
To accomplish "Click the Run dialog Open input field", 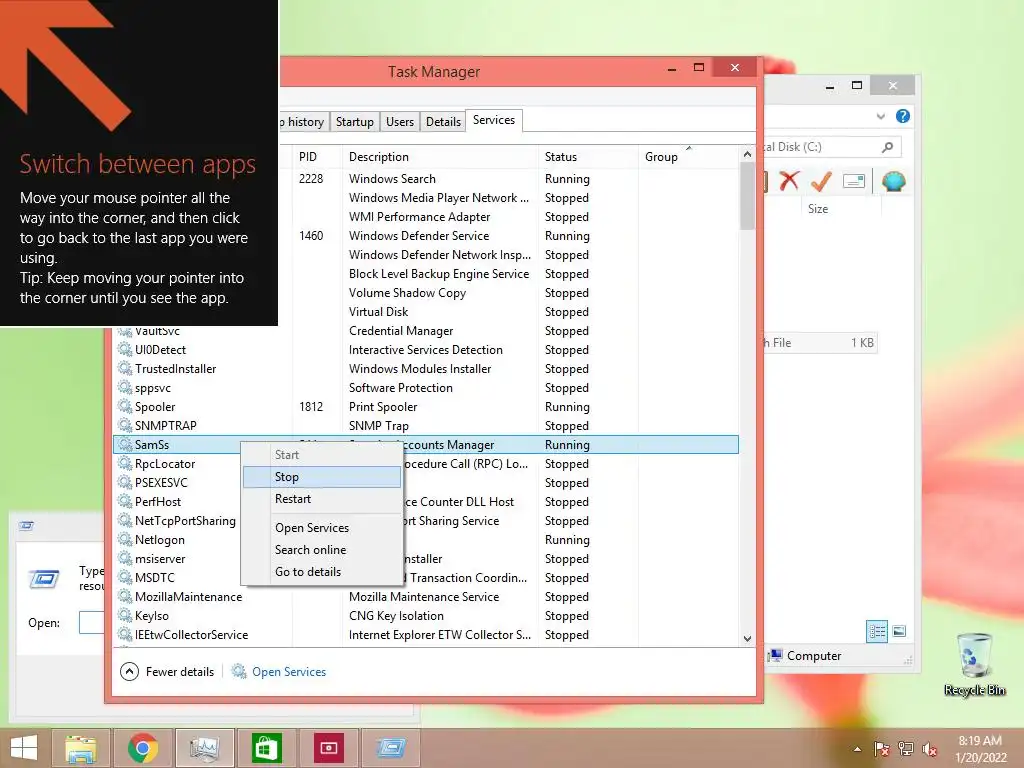I will 92,622.
